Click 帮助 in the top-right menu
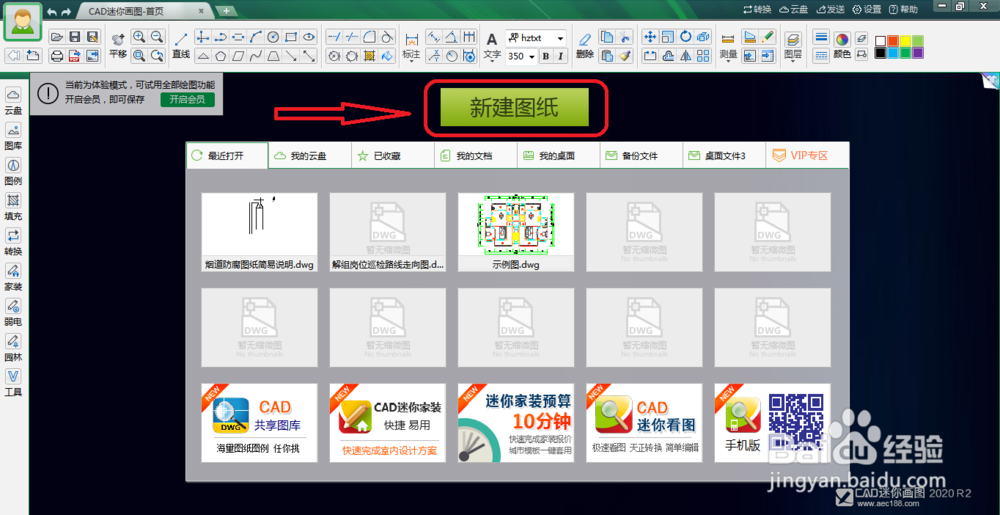This screenshot has width=1000, height=515. coord(904,10)
